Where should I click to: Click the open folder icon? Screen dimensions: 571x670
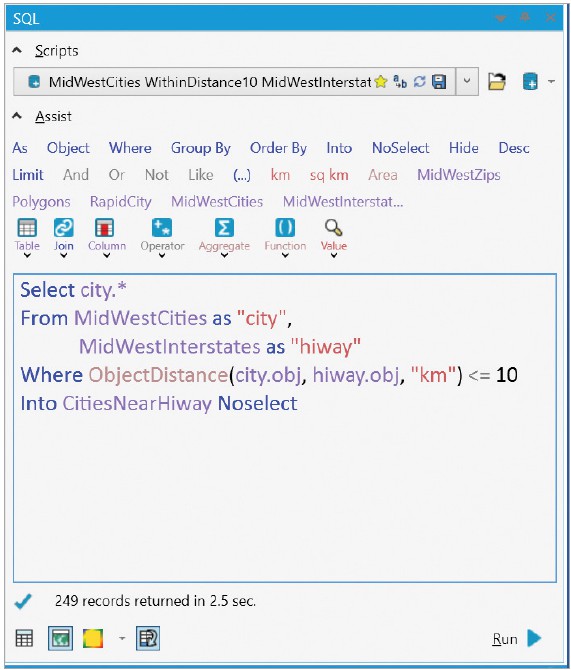(x=497, y=81)
